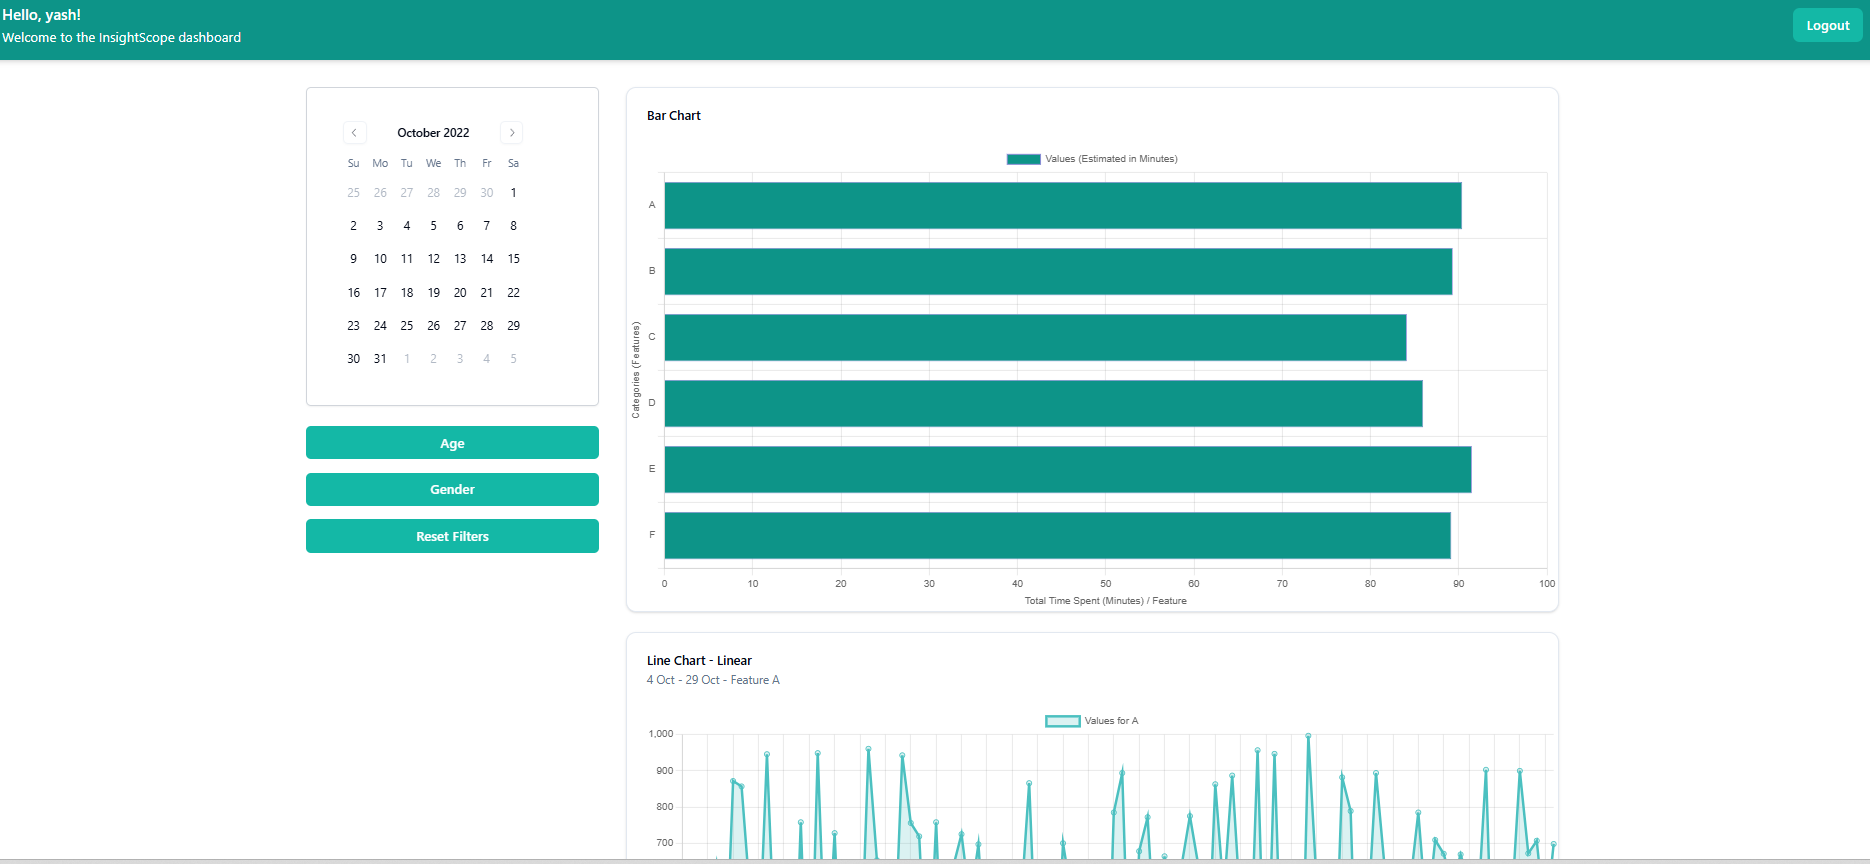The height and width of the screenshot is (864, 1870).
Task: Choose October 20 in the calendar
Action: click(460, 293)
